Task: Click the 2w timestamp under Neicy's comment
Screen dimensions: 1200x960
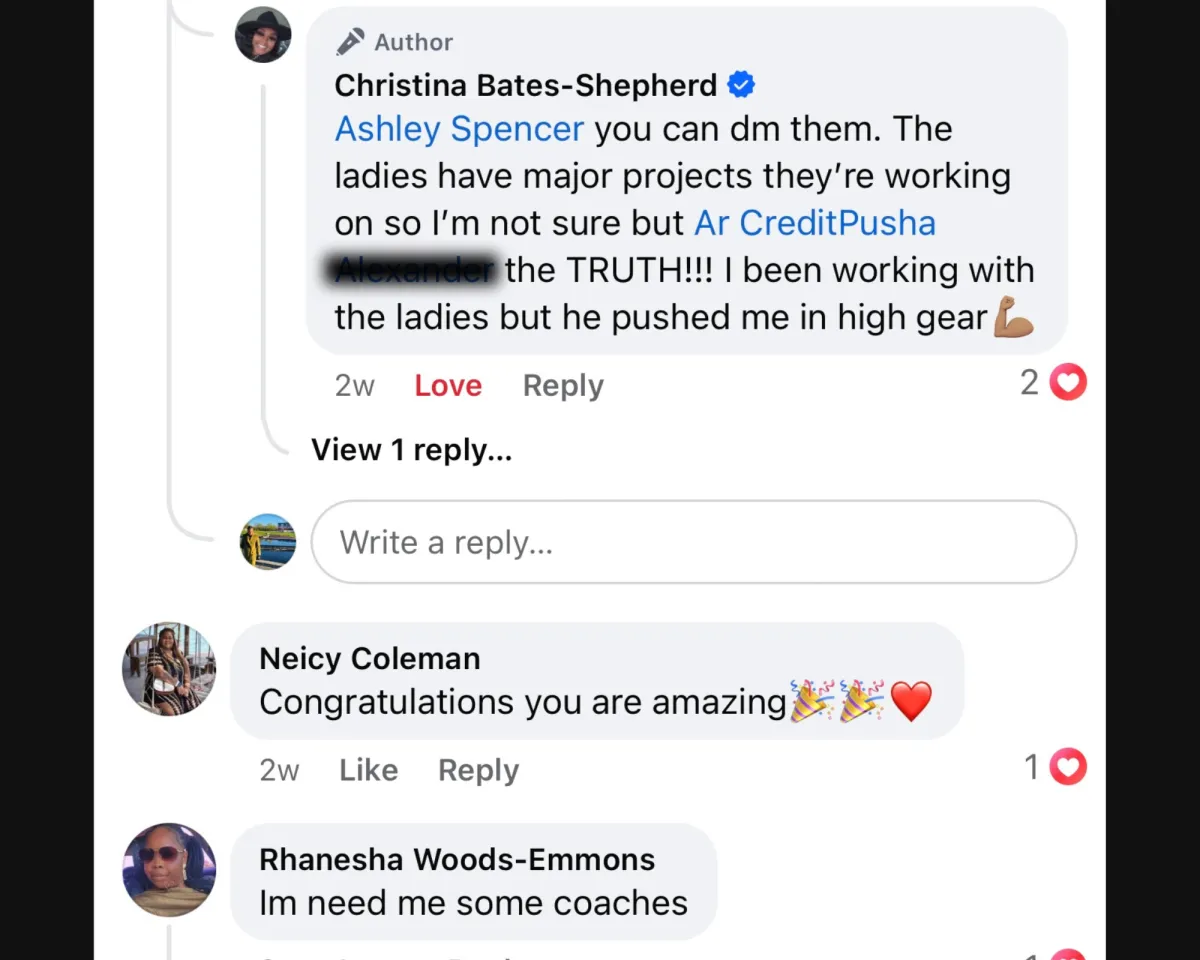Action: coord(279,770)
